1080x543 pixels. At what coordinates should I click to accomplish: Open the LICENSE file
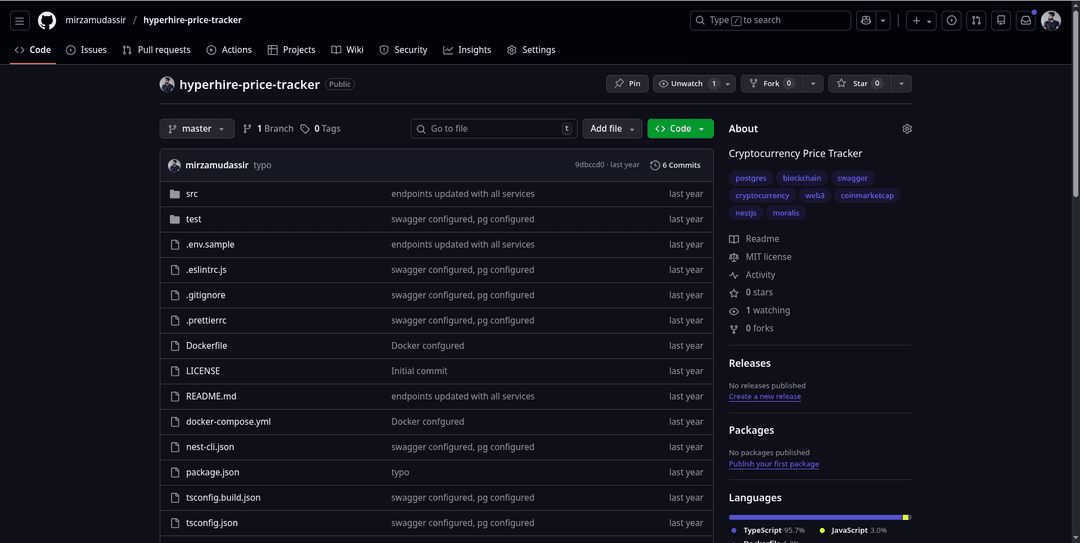click(203, 371)
